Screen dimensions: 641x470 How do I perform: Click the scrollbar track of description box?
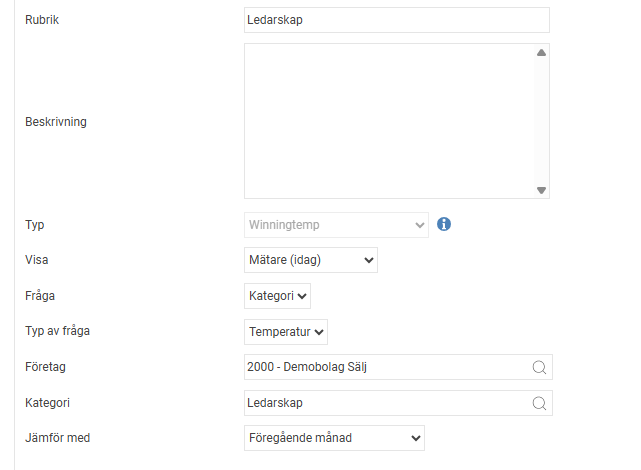541,121
